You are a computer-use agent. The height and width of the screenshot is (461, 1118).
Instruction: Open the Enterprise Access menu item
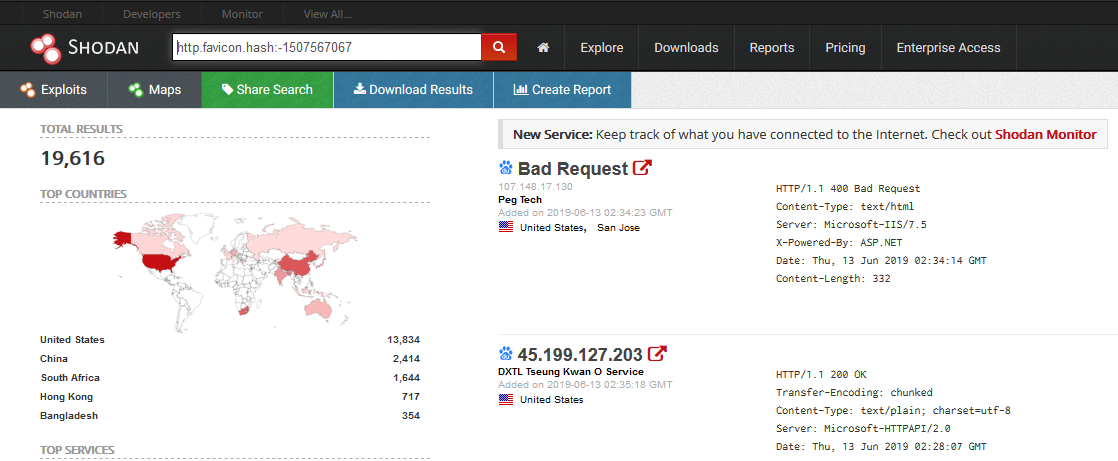click(x=948, y=48)
